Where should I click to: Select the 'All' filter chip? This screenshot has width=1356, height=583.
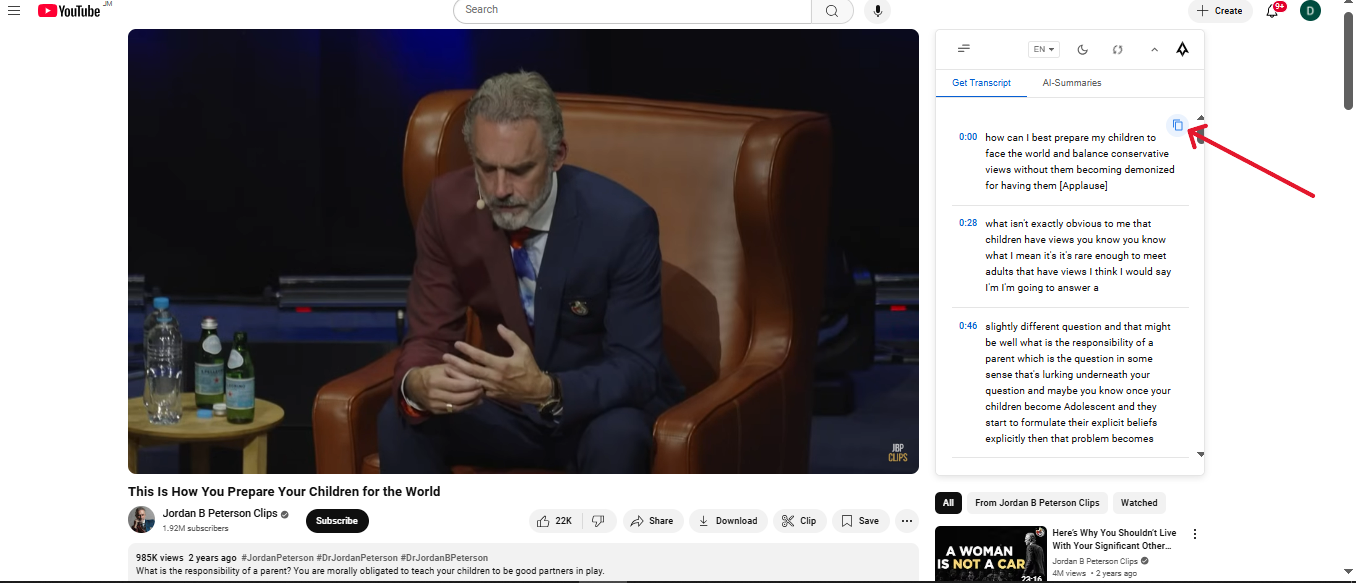pos(948,503)
